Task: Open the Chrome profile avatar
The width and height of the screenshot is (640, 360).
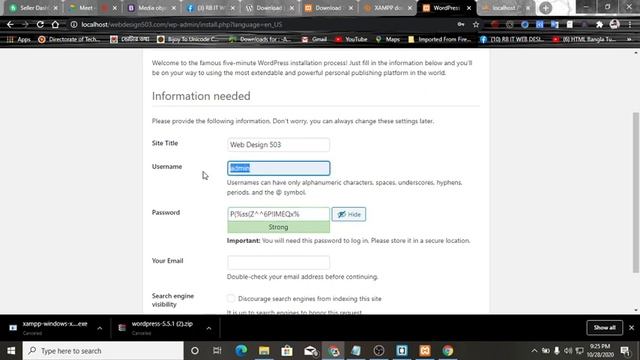Action: click(x=614, y=24)
